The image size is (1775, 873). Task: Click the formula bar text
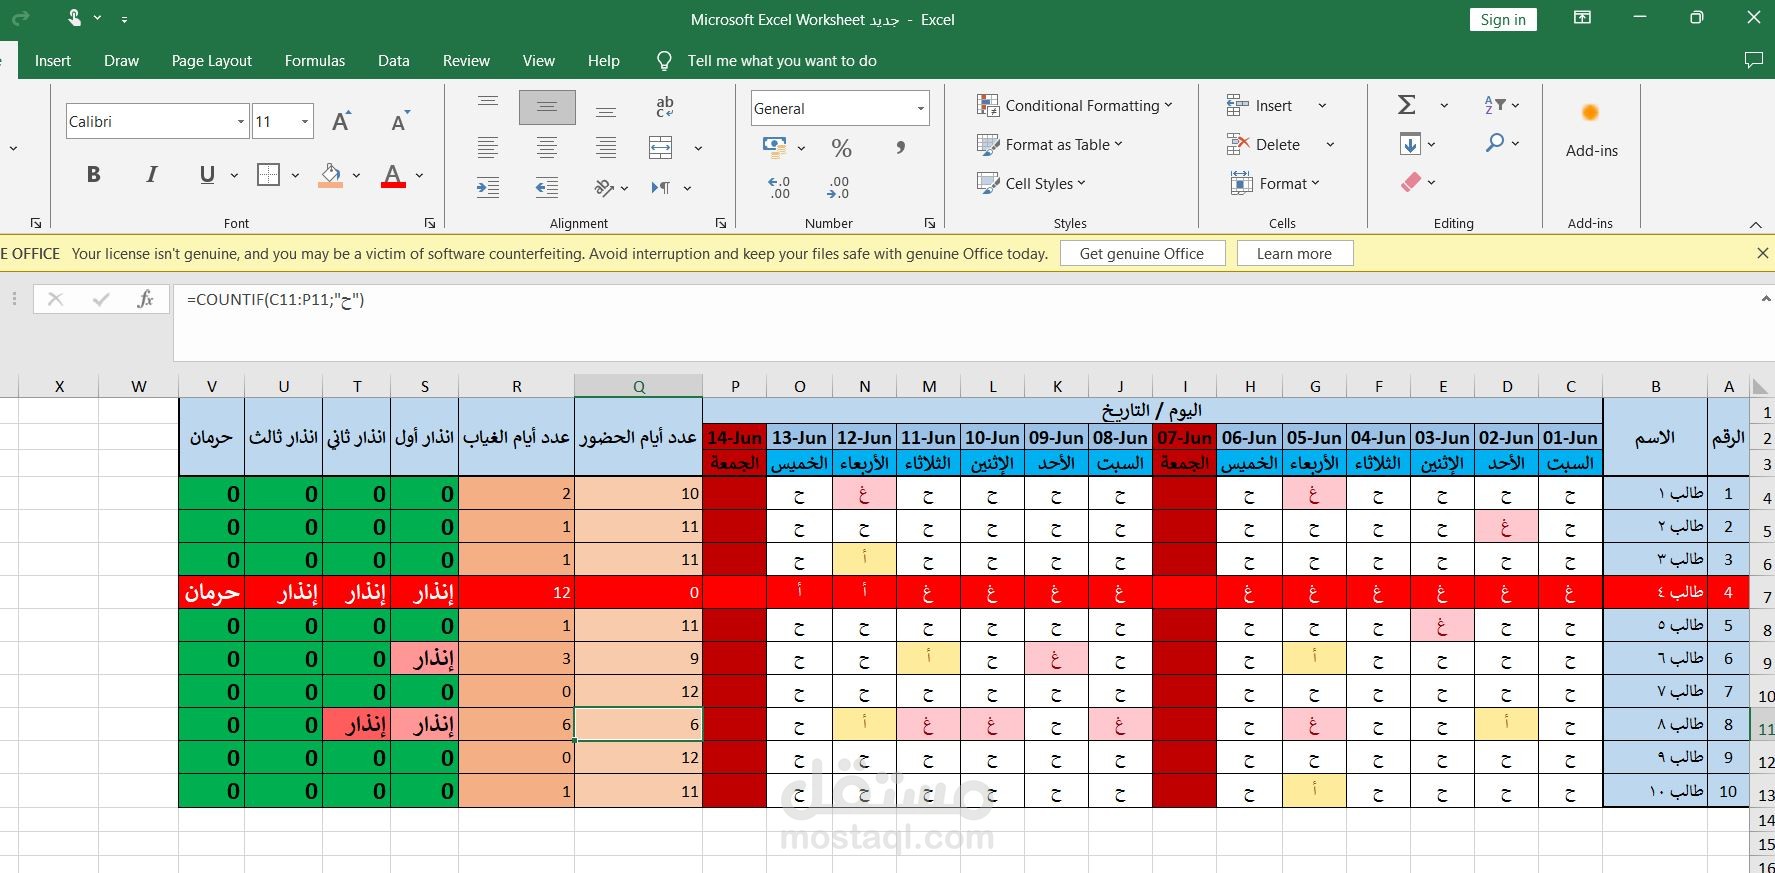point(275,299)
